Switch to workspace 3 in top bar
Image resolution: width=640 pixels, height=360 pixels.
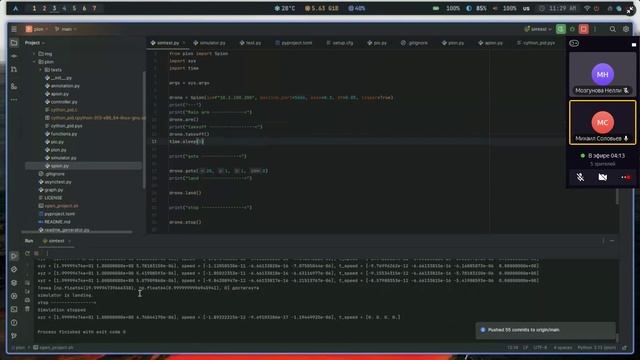click(x=54, y=8)
